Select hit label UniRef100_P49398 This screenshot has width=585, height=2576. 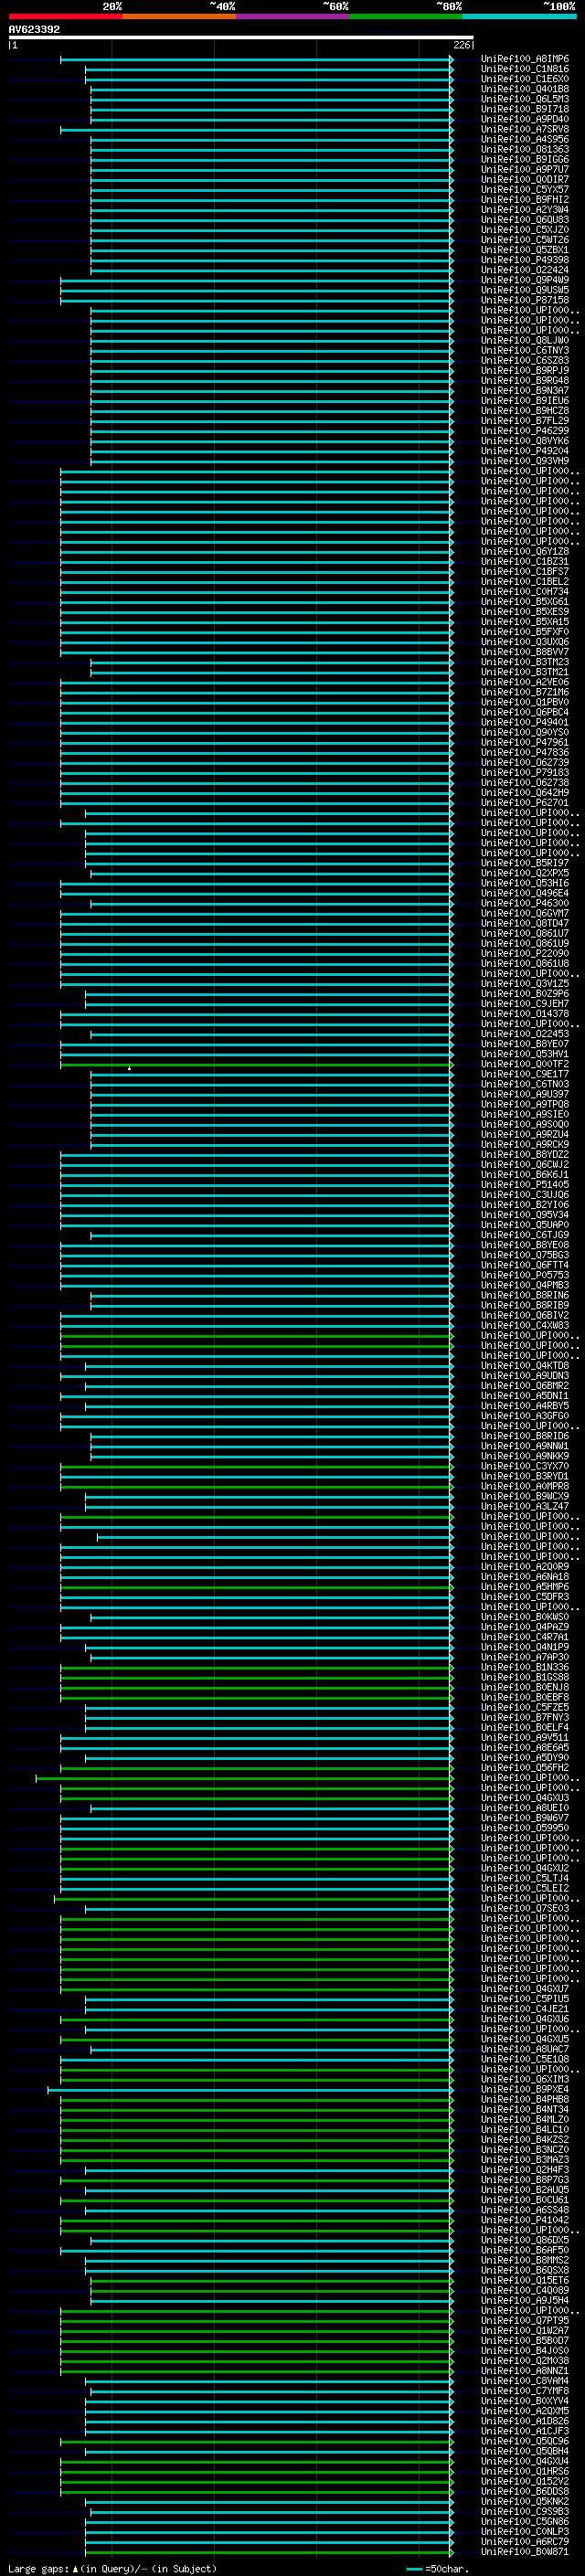pos(524,260)
